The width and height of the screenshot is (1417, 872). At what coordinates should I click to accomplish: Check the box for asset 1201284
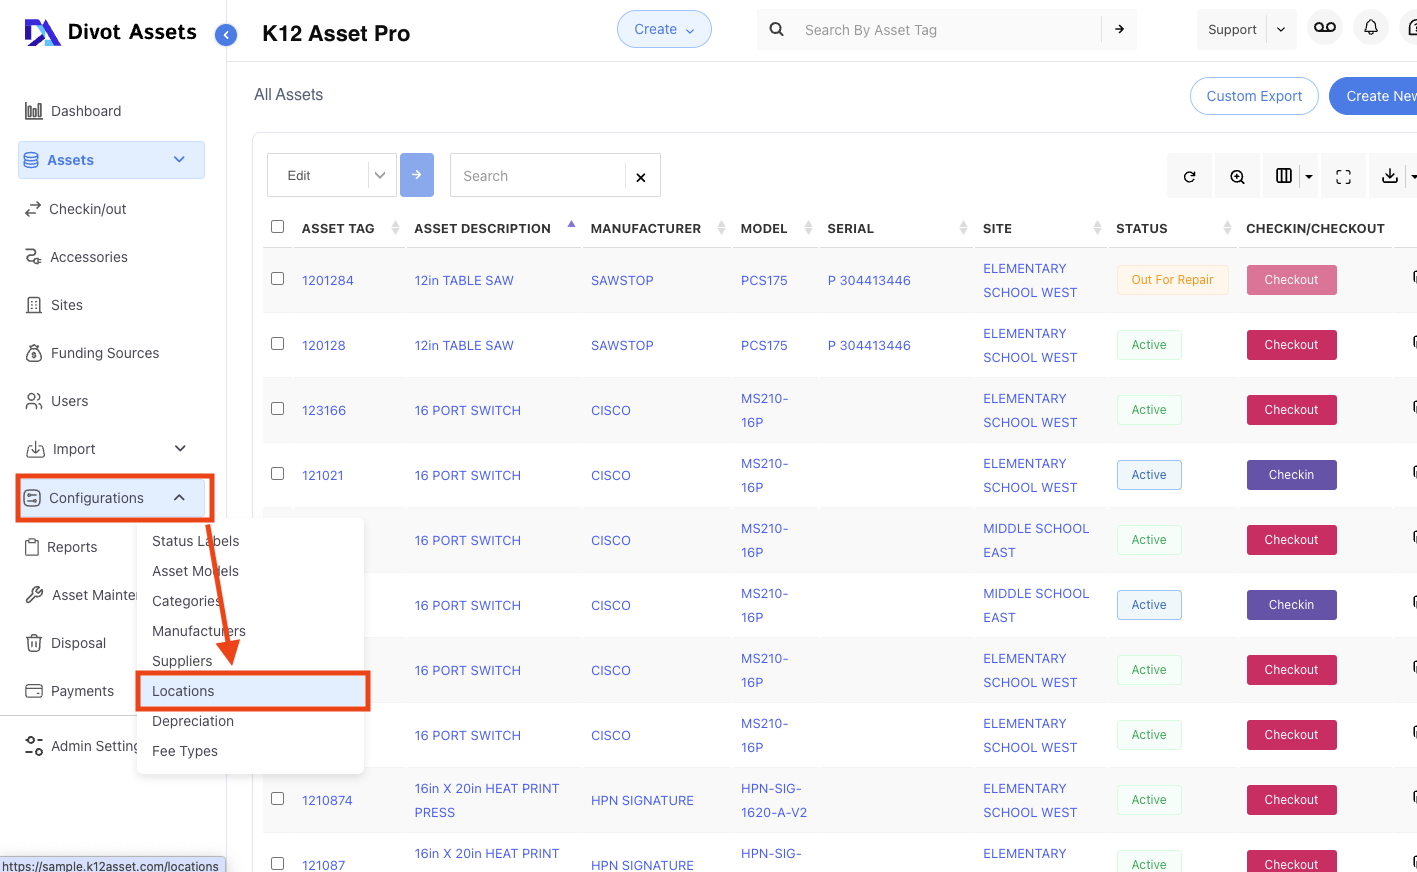(x=278, y=279)
